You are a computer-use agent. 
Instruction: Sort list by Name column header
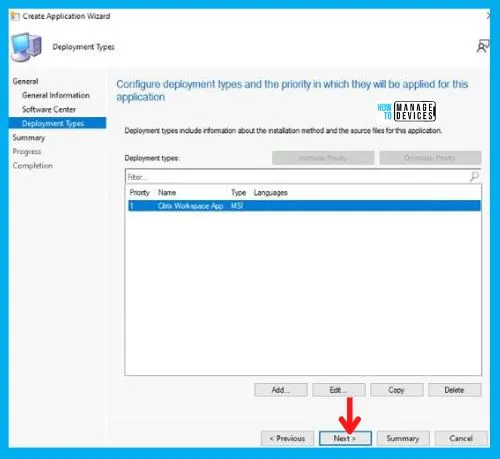pyautogui.click(x=167, y=192)
